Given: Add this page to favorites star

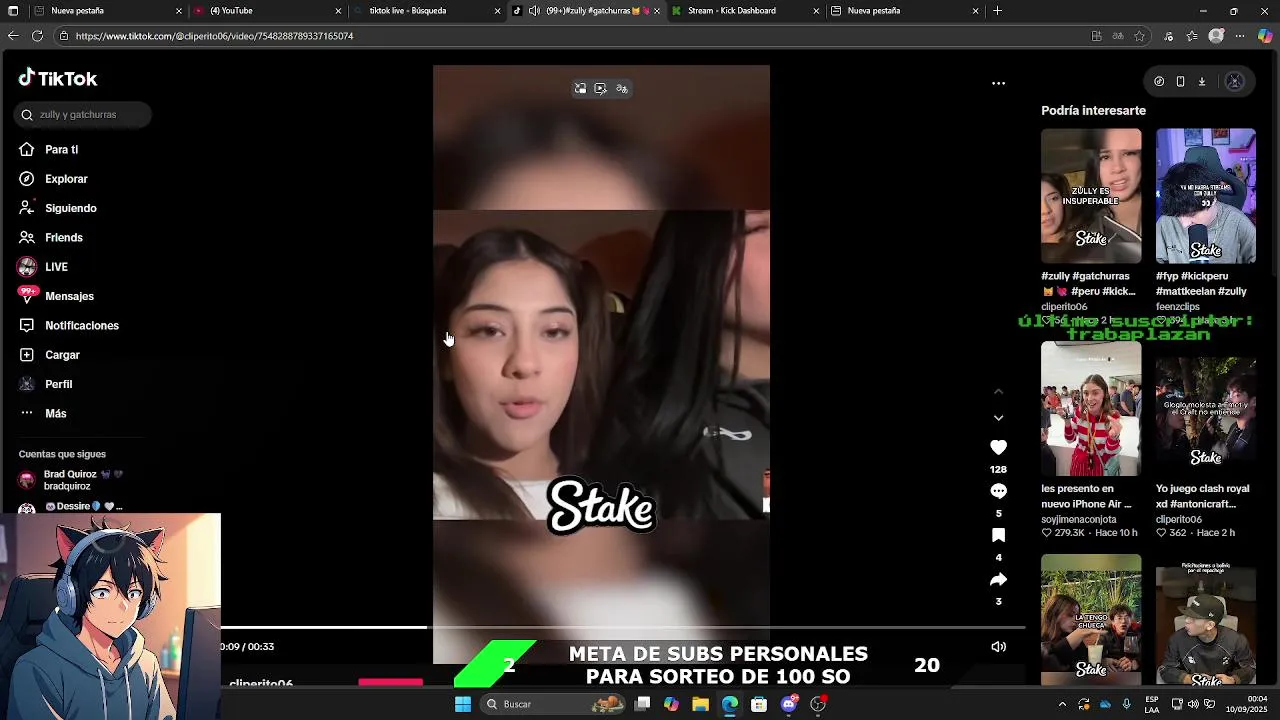Looking at the screenshot, I should 1139,36.
